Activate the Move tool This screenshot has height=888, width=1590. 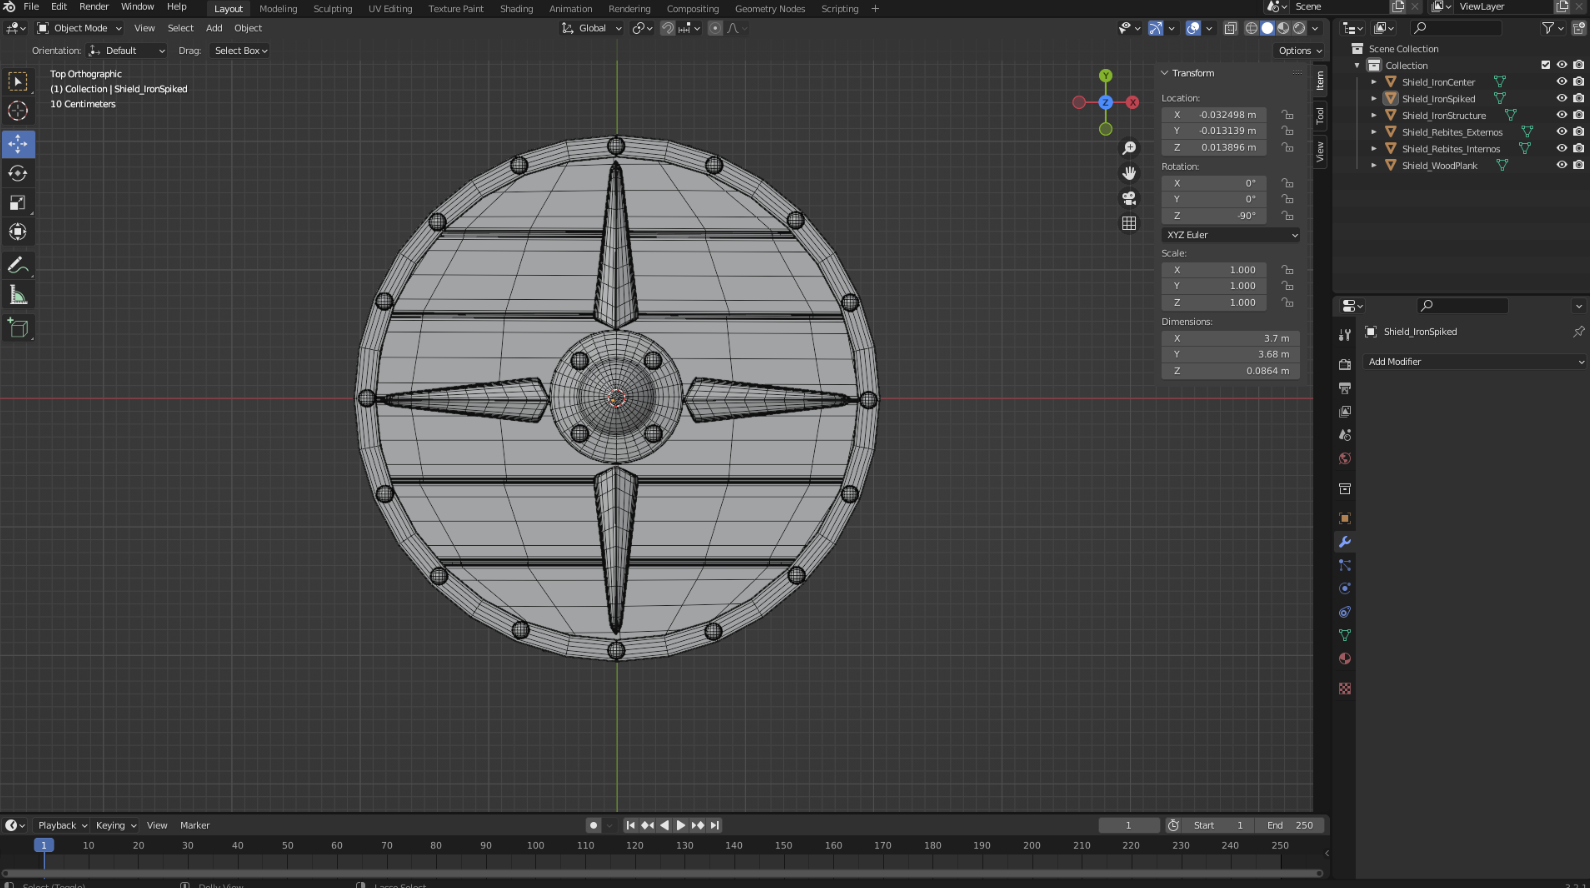point(18,144)
